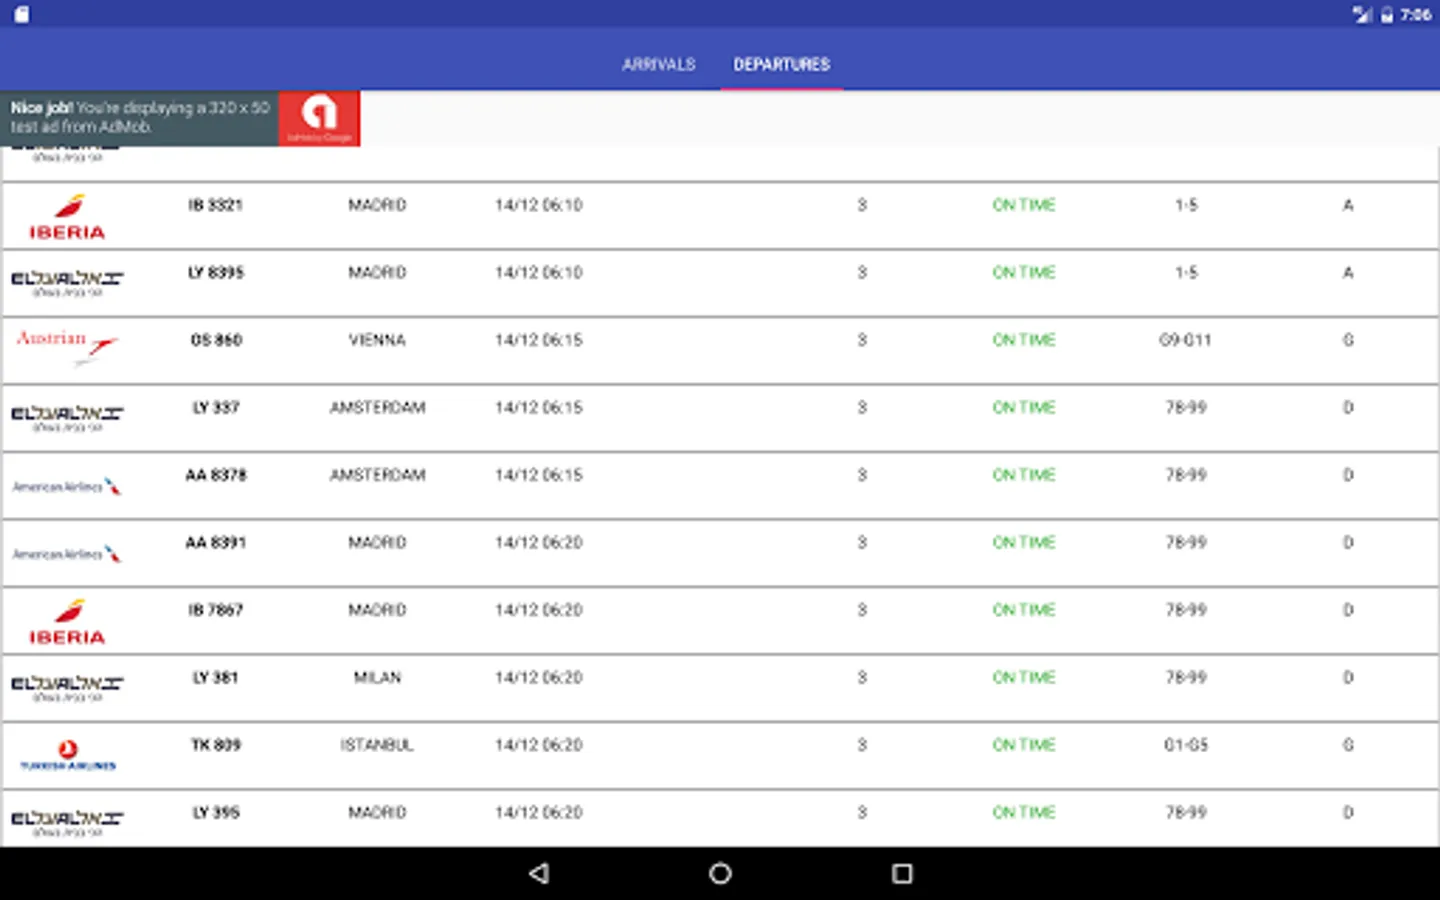The height and width of the screenshot is (900, 1440).
Task: Tap terminal number 3 in AA 8391 row
Action: coord(862,542)
